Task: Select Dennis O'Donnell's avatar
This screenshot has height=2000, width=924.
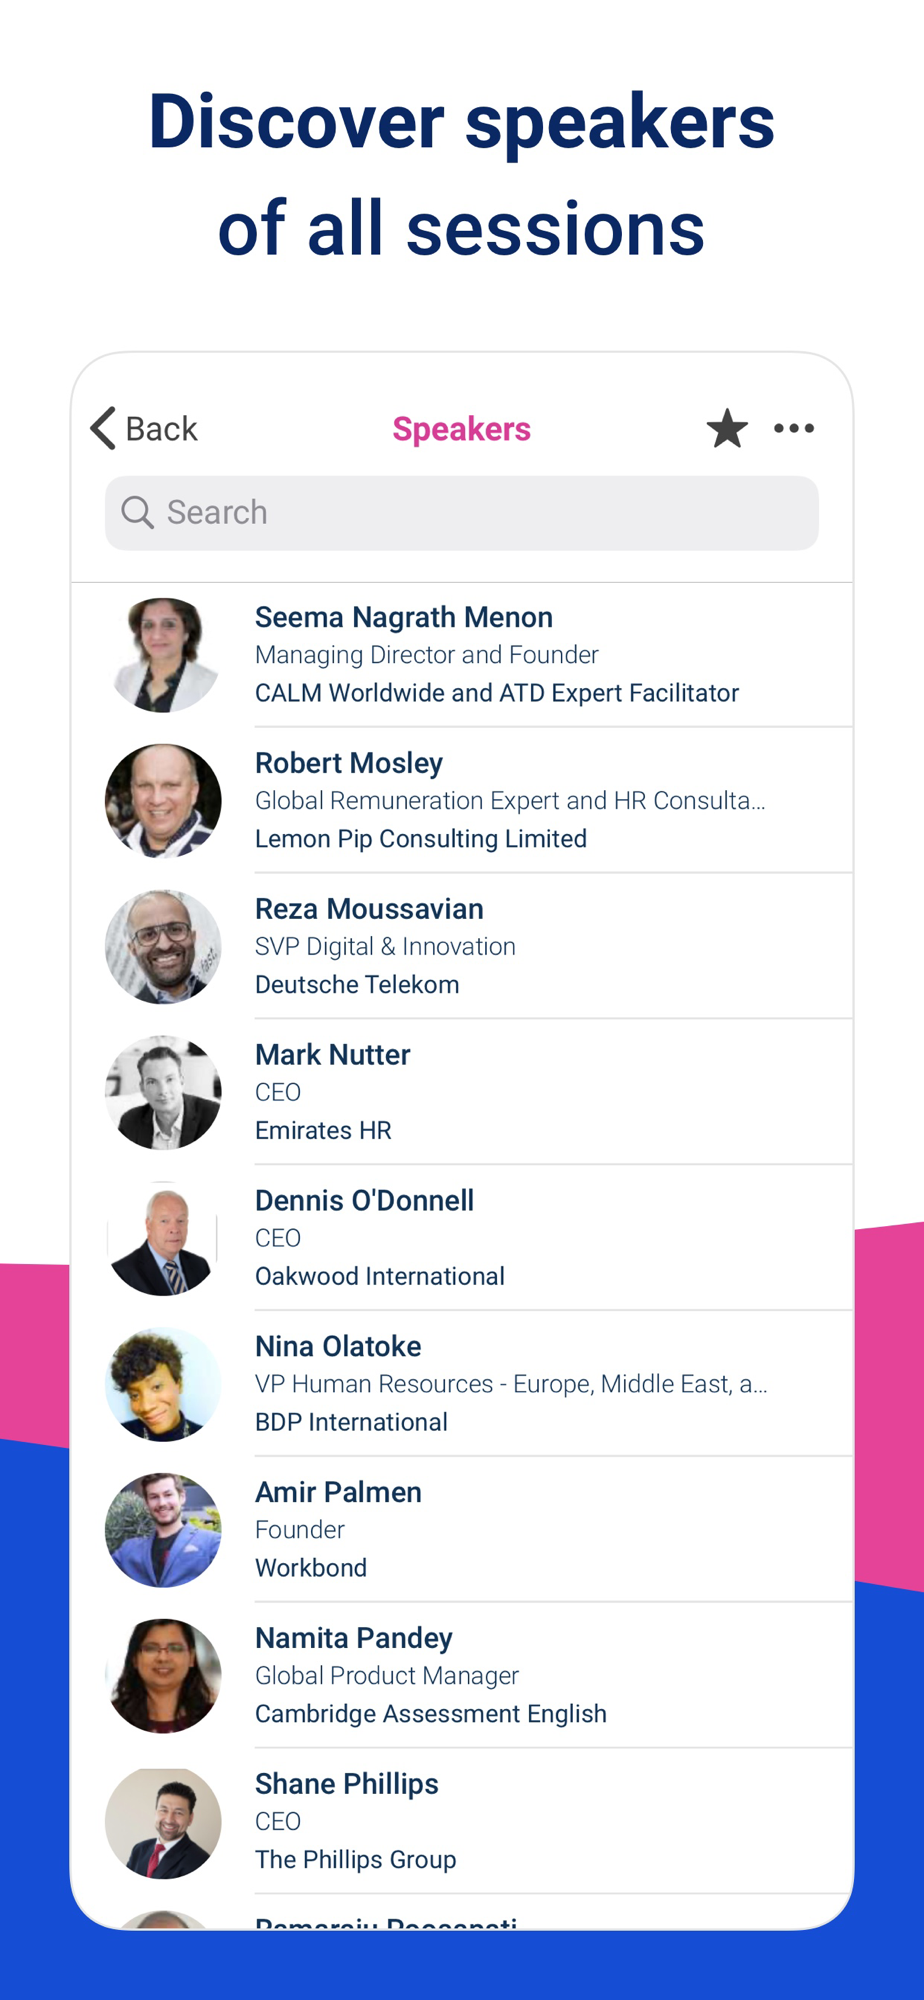Action: click(163, 1238)
